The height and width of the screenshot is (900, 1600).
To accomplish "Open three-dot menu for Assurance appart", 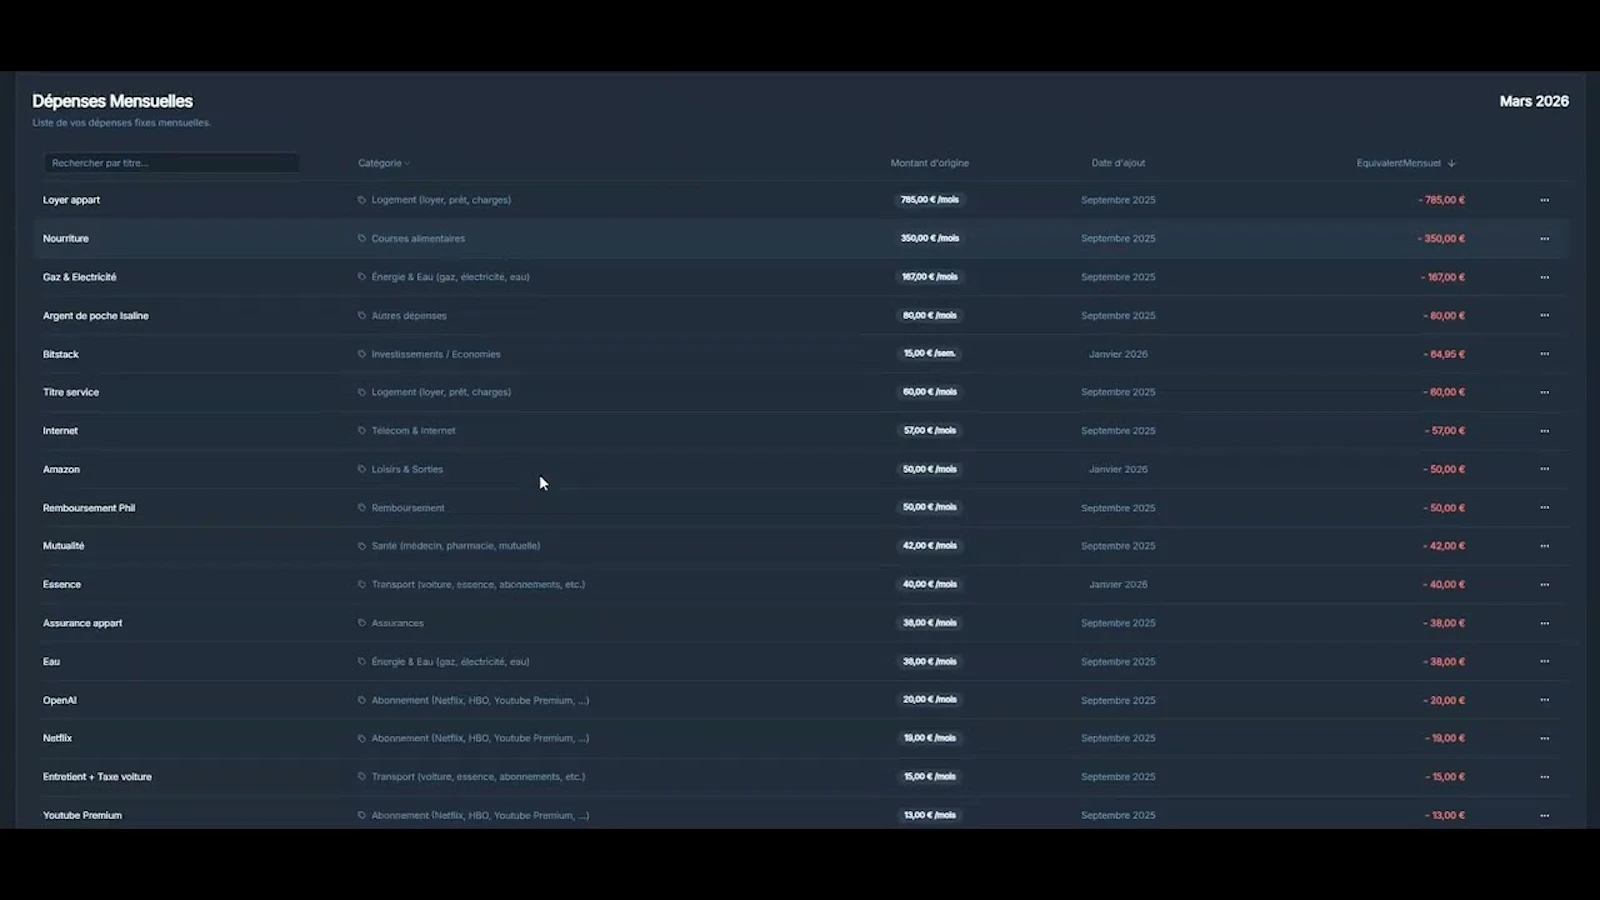I will pos(1544,623).
